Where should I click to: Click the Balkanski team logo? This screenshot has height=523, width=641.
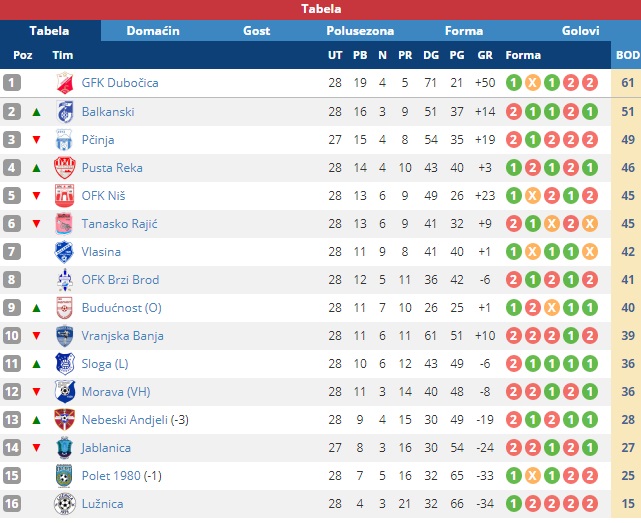pos(64,111)
